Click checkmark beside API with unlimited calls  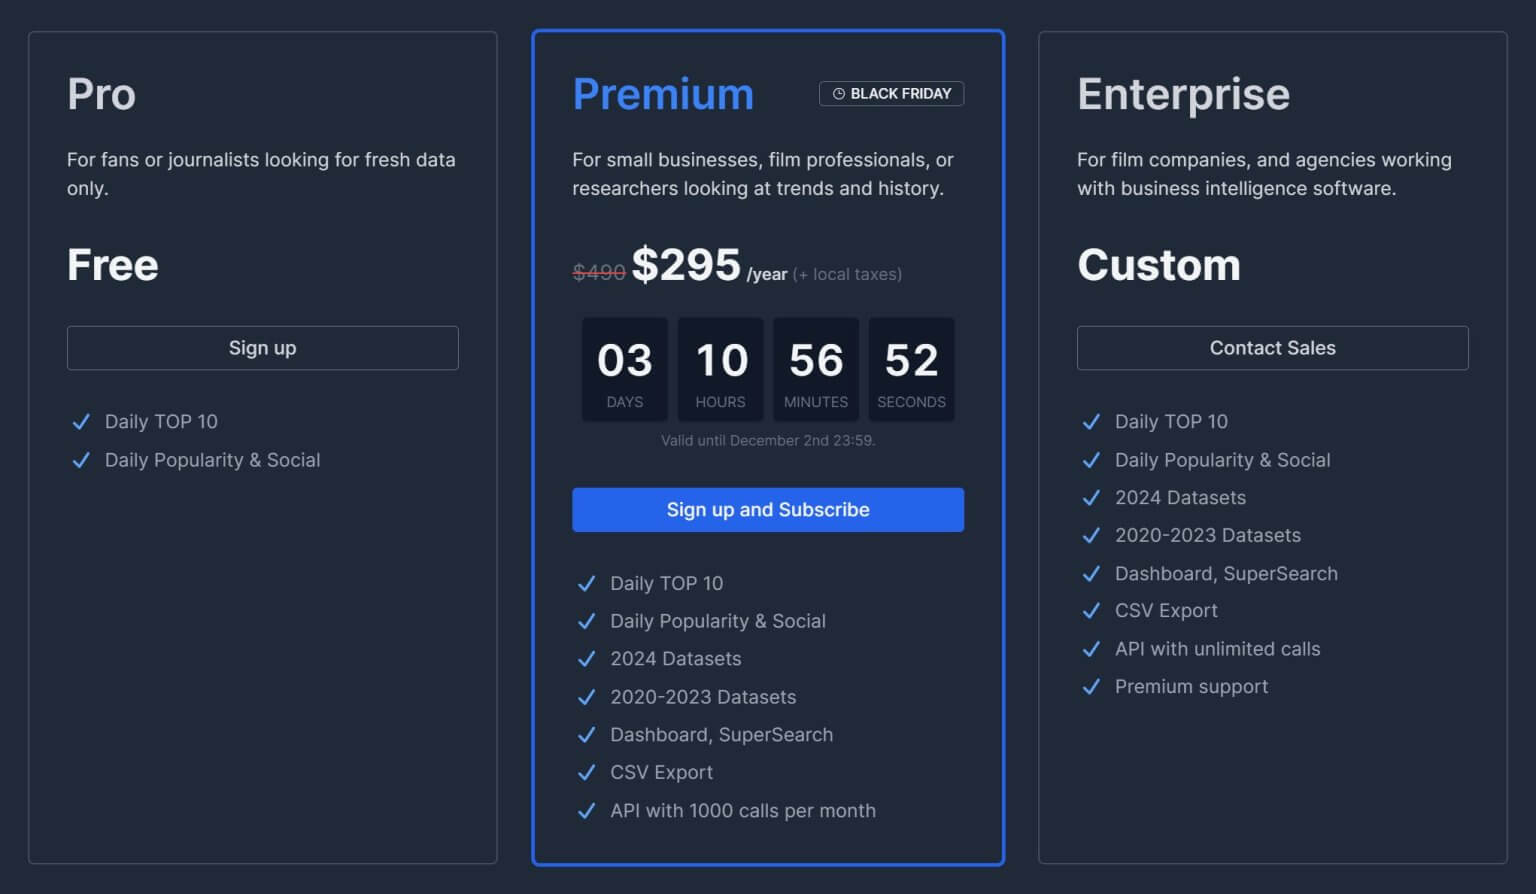point(1091,649)
